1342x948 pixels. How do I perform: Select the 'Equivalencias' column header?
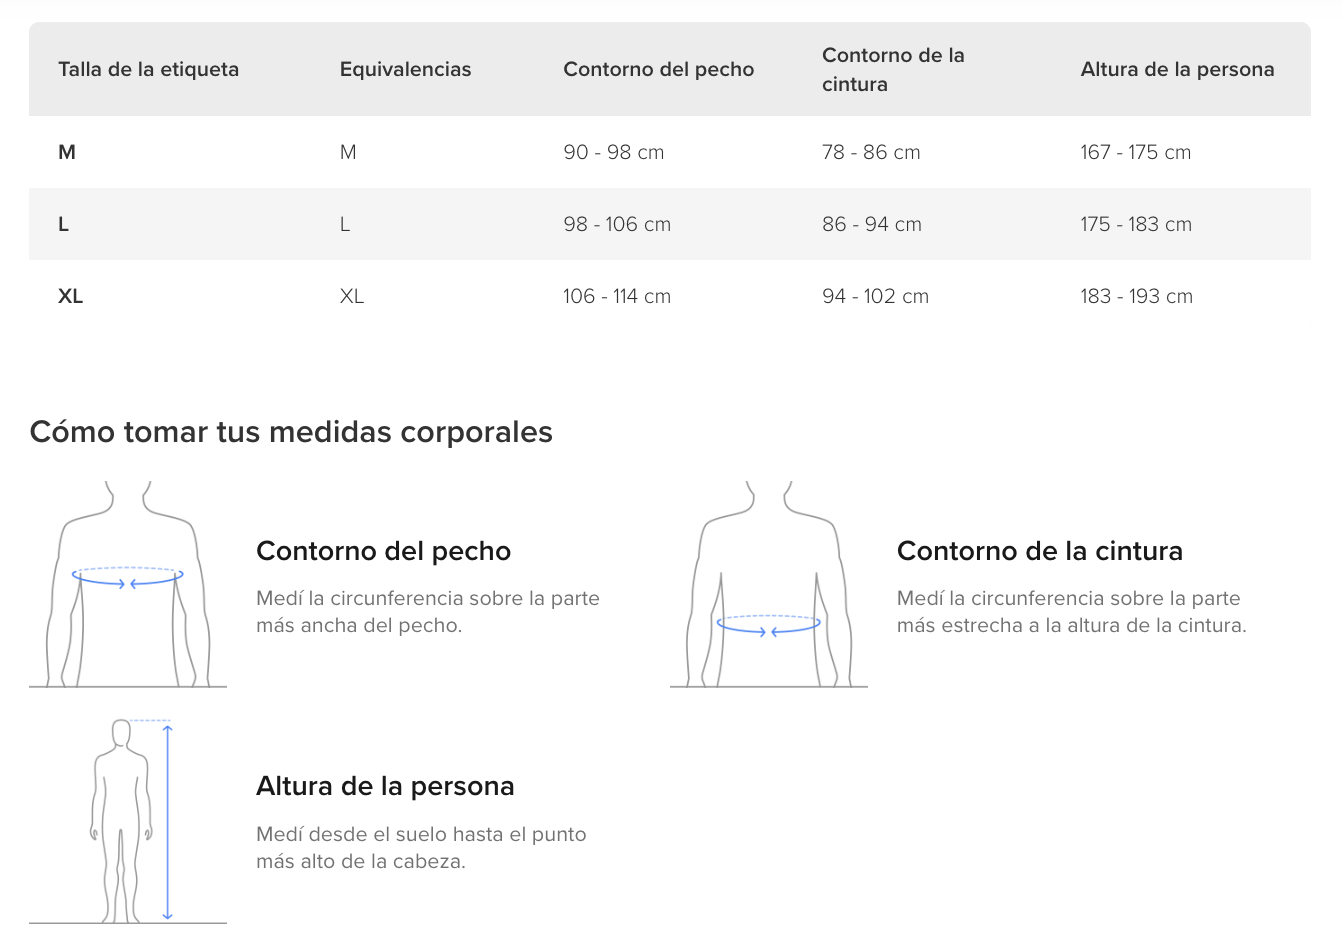tap(405, 69)
